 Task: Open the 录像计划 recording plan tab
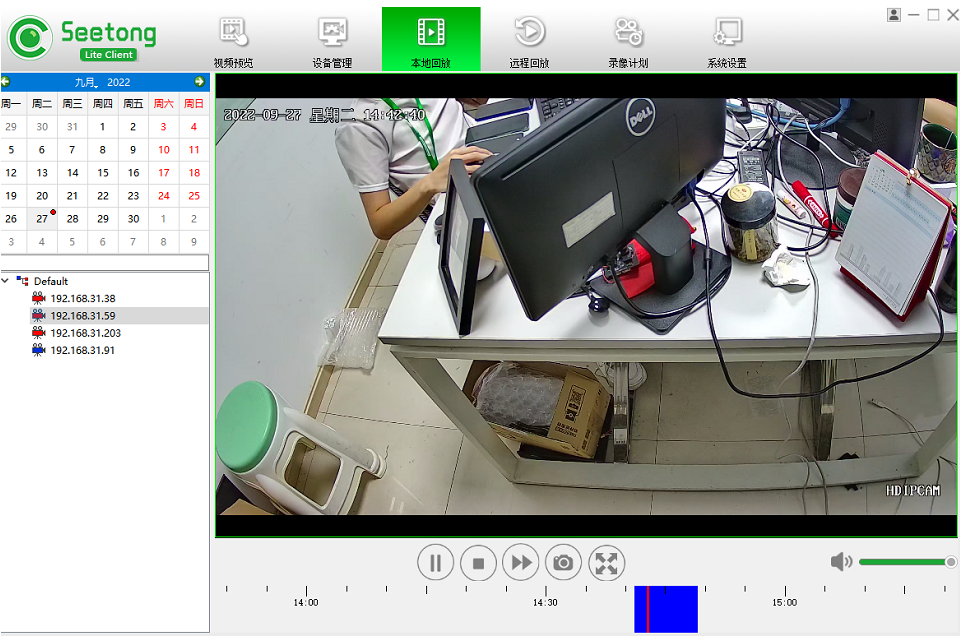[628, 40]
